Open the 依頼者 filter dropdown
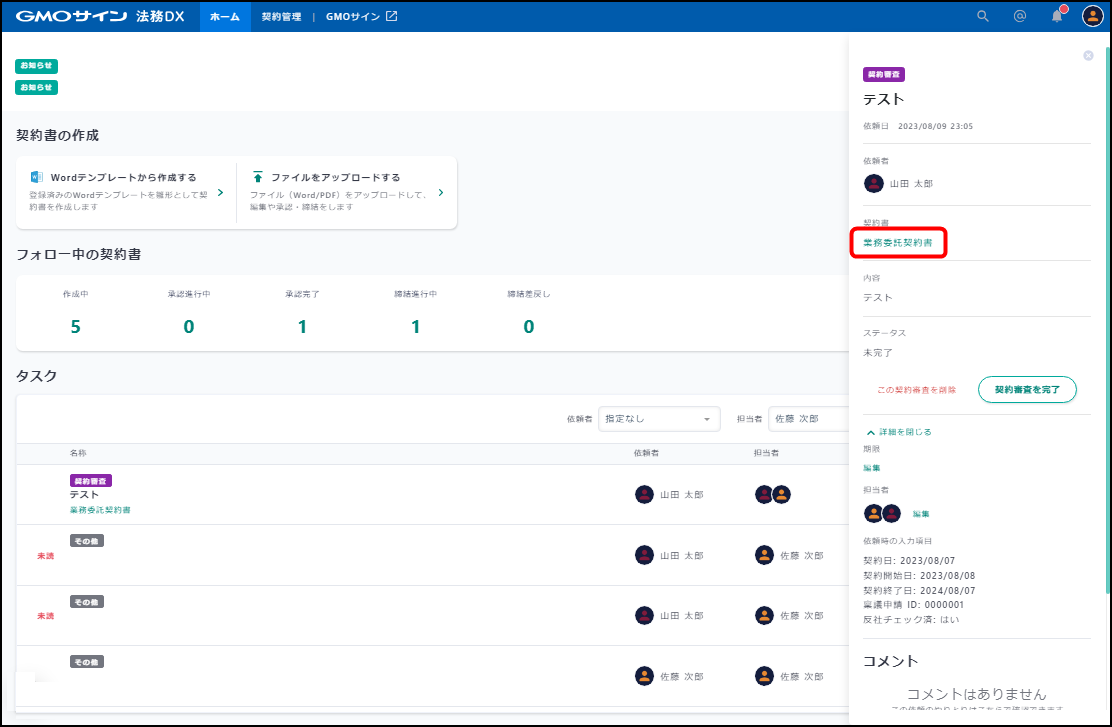The width and height of the screenshot is (1112, 727). pyautogui.click(x=658, y=419)
